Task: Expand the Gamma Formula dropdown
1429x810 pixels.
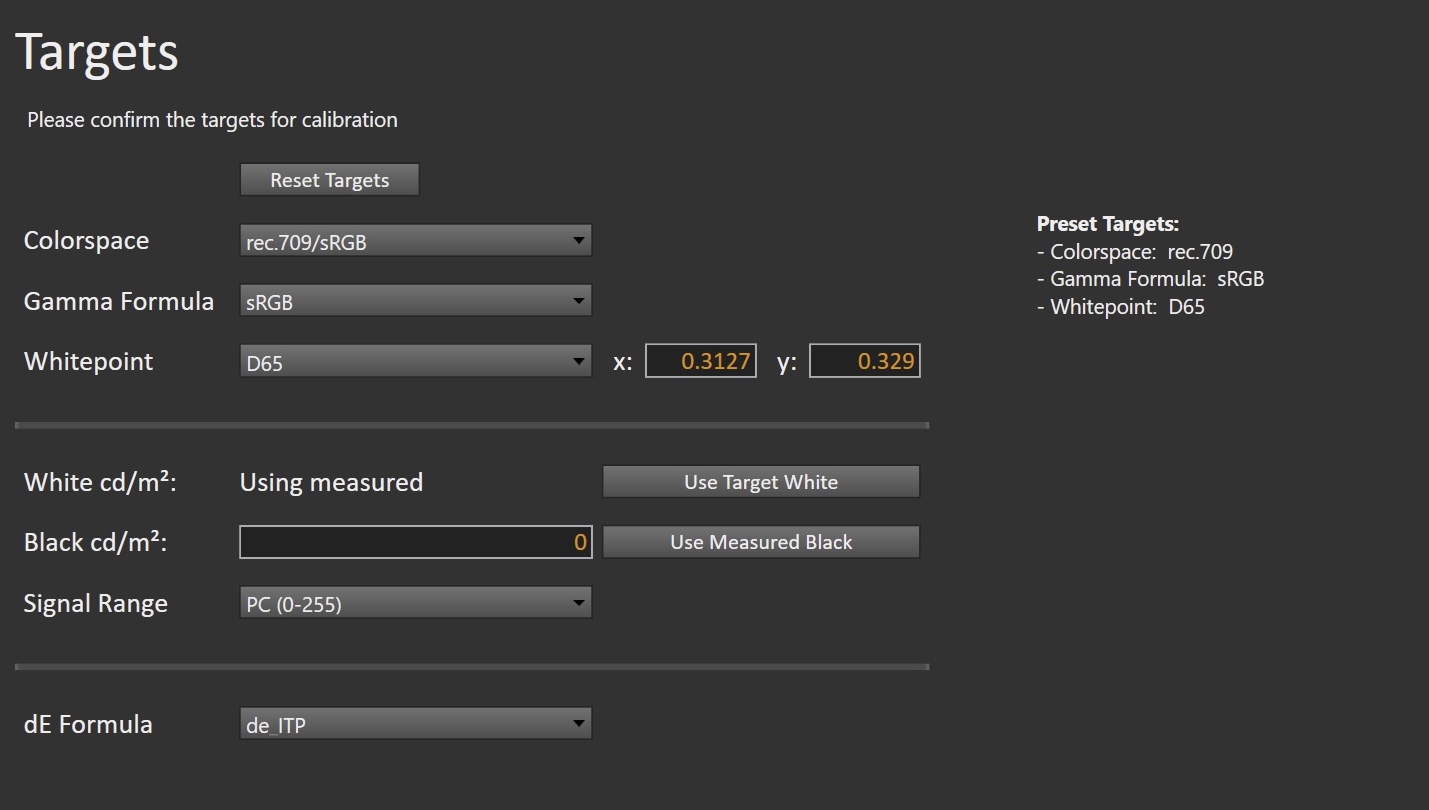Action: [x=415, y=301]
